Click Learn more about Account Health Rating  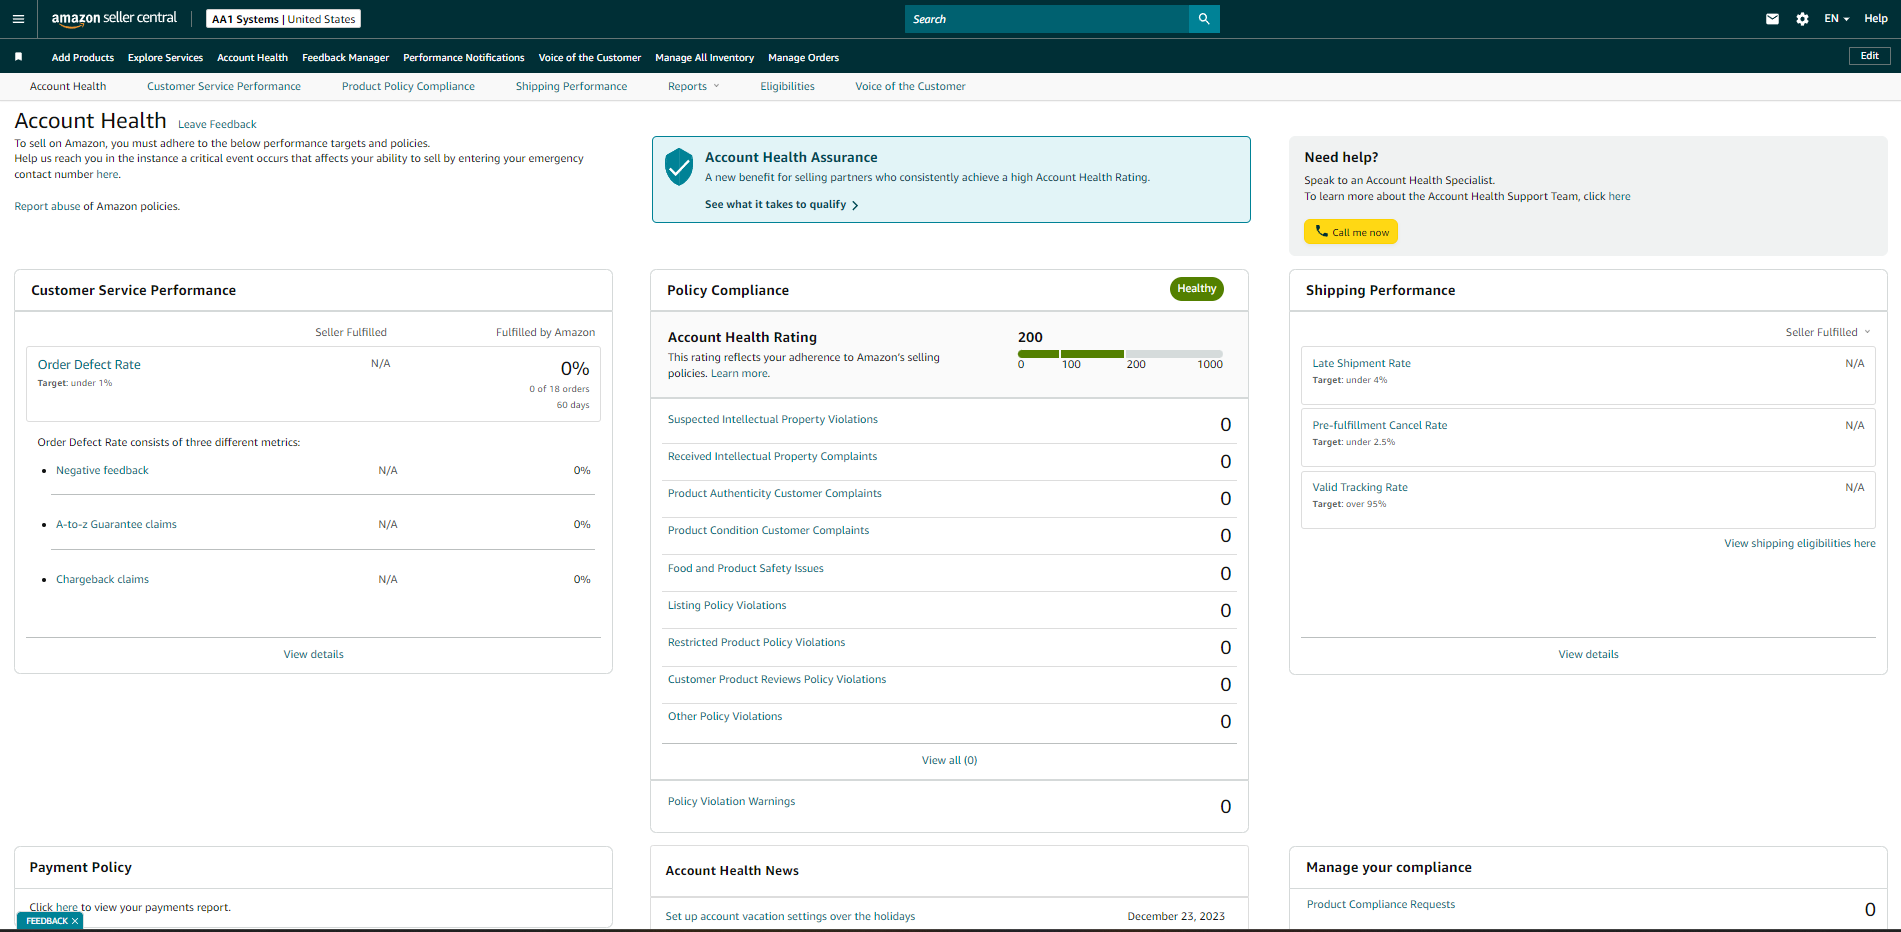pos(740,374)
